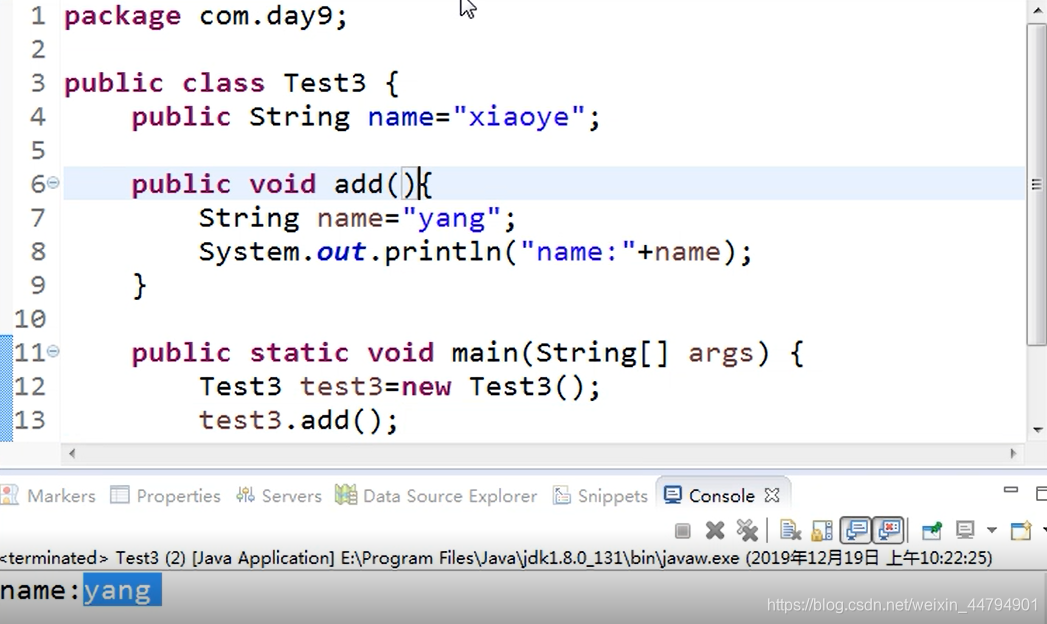
Task: Click Display Selected Console monitor icon
Action: [x=965, y=531]
